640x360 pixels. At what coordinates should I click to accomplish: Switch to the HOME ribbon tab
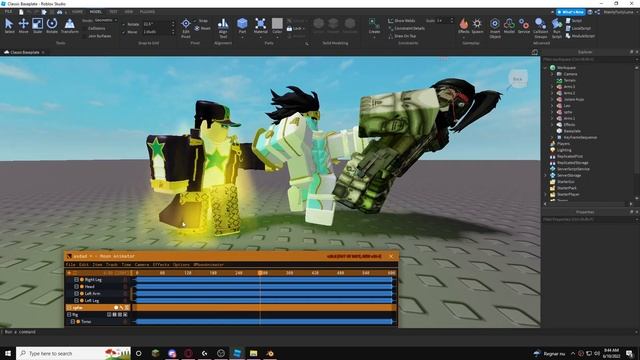pos(77,12)
